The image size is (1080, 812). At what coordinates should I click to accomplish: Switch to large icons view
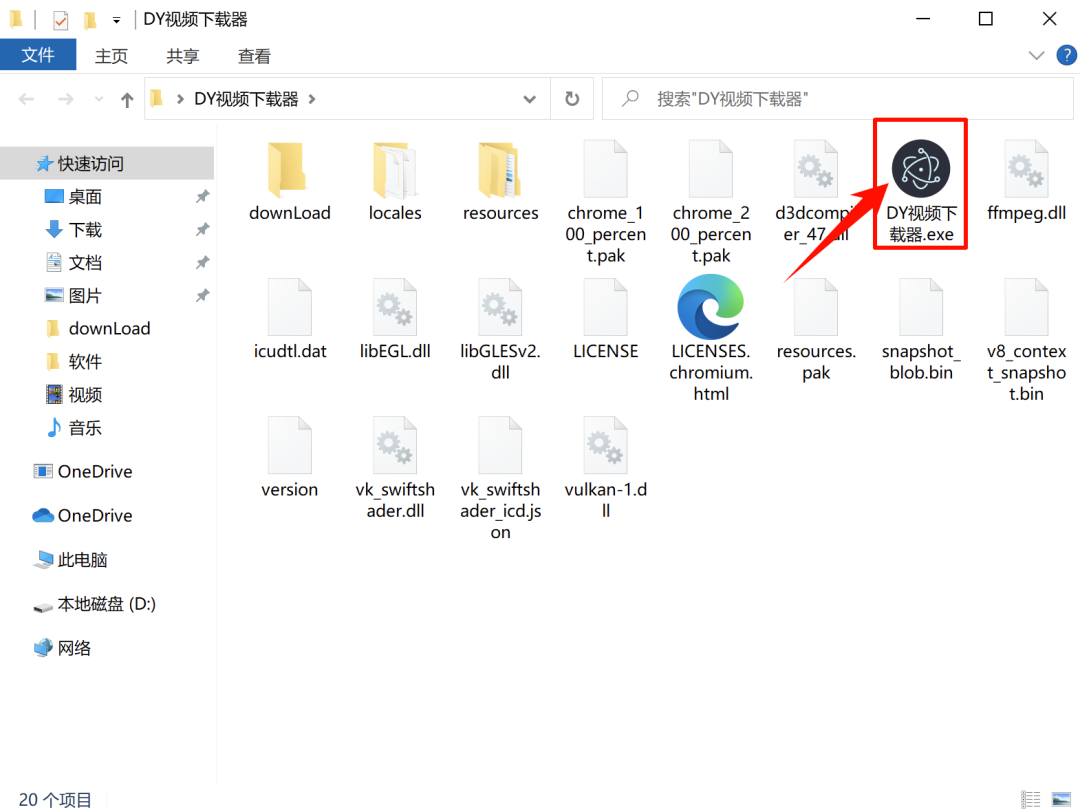[x=1061, y=799]
